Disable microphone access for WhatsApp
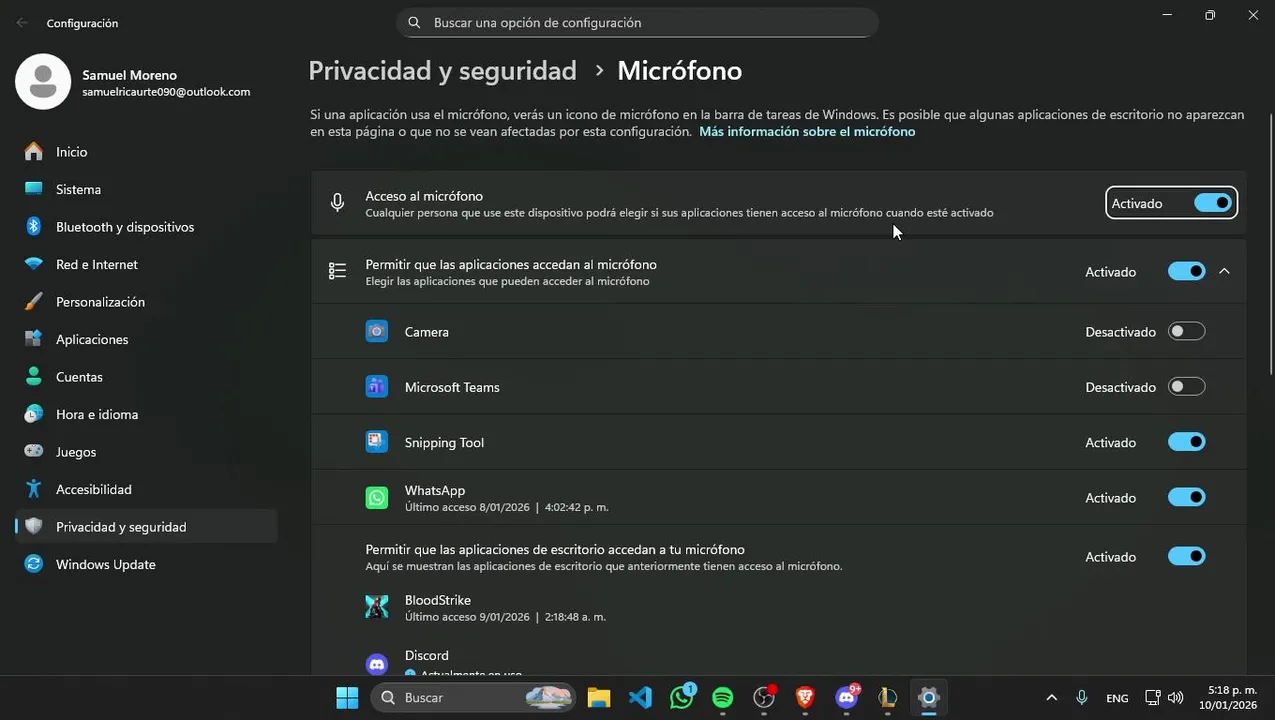This screenshot has width=1275, height=720. tap(1186, 497)
